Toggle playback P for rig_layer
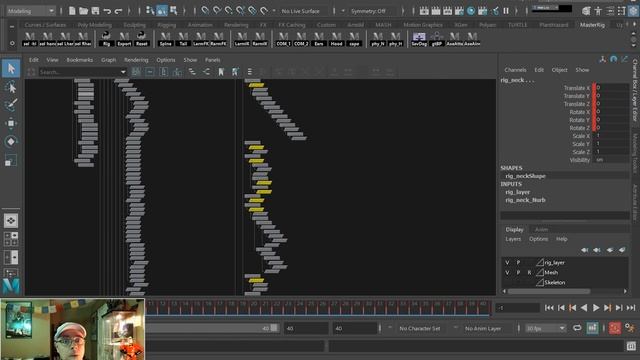The height and width of the screenshot is (360, 640). click(518, 262)
